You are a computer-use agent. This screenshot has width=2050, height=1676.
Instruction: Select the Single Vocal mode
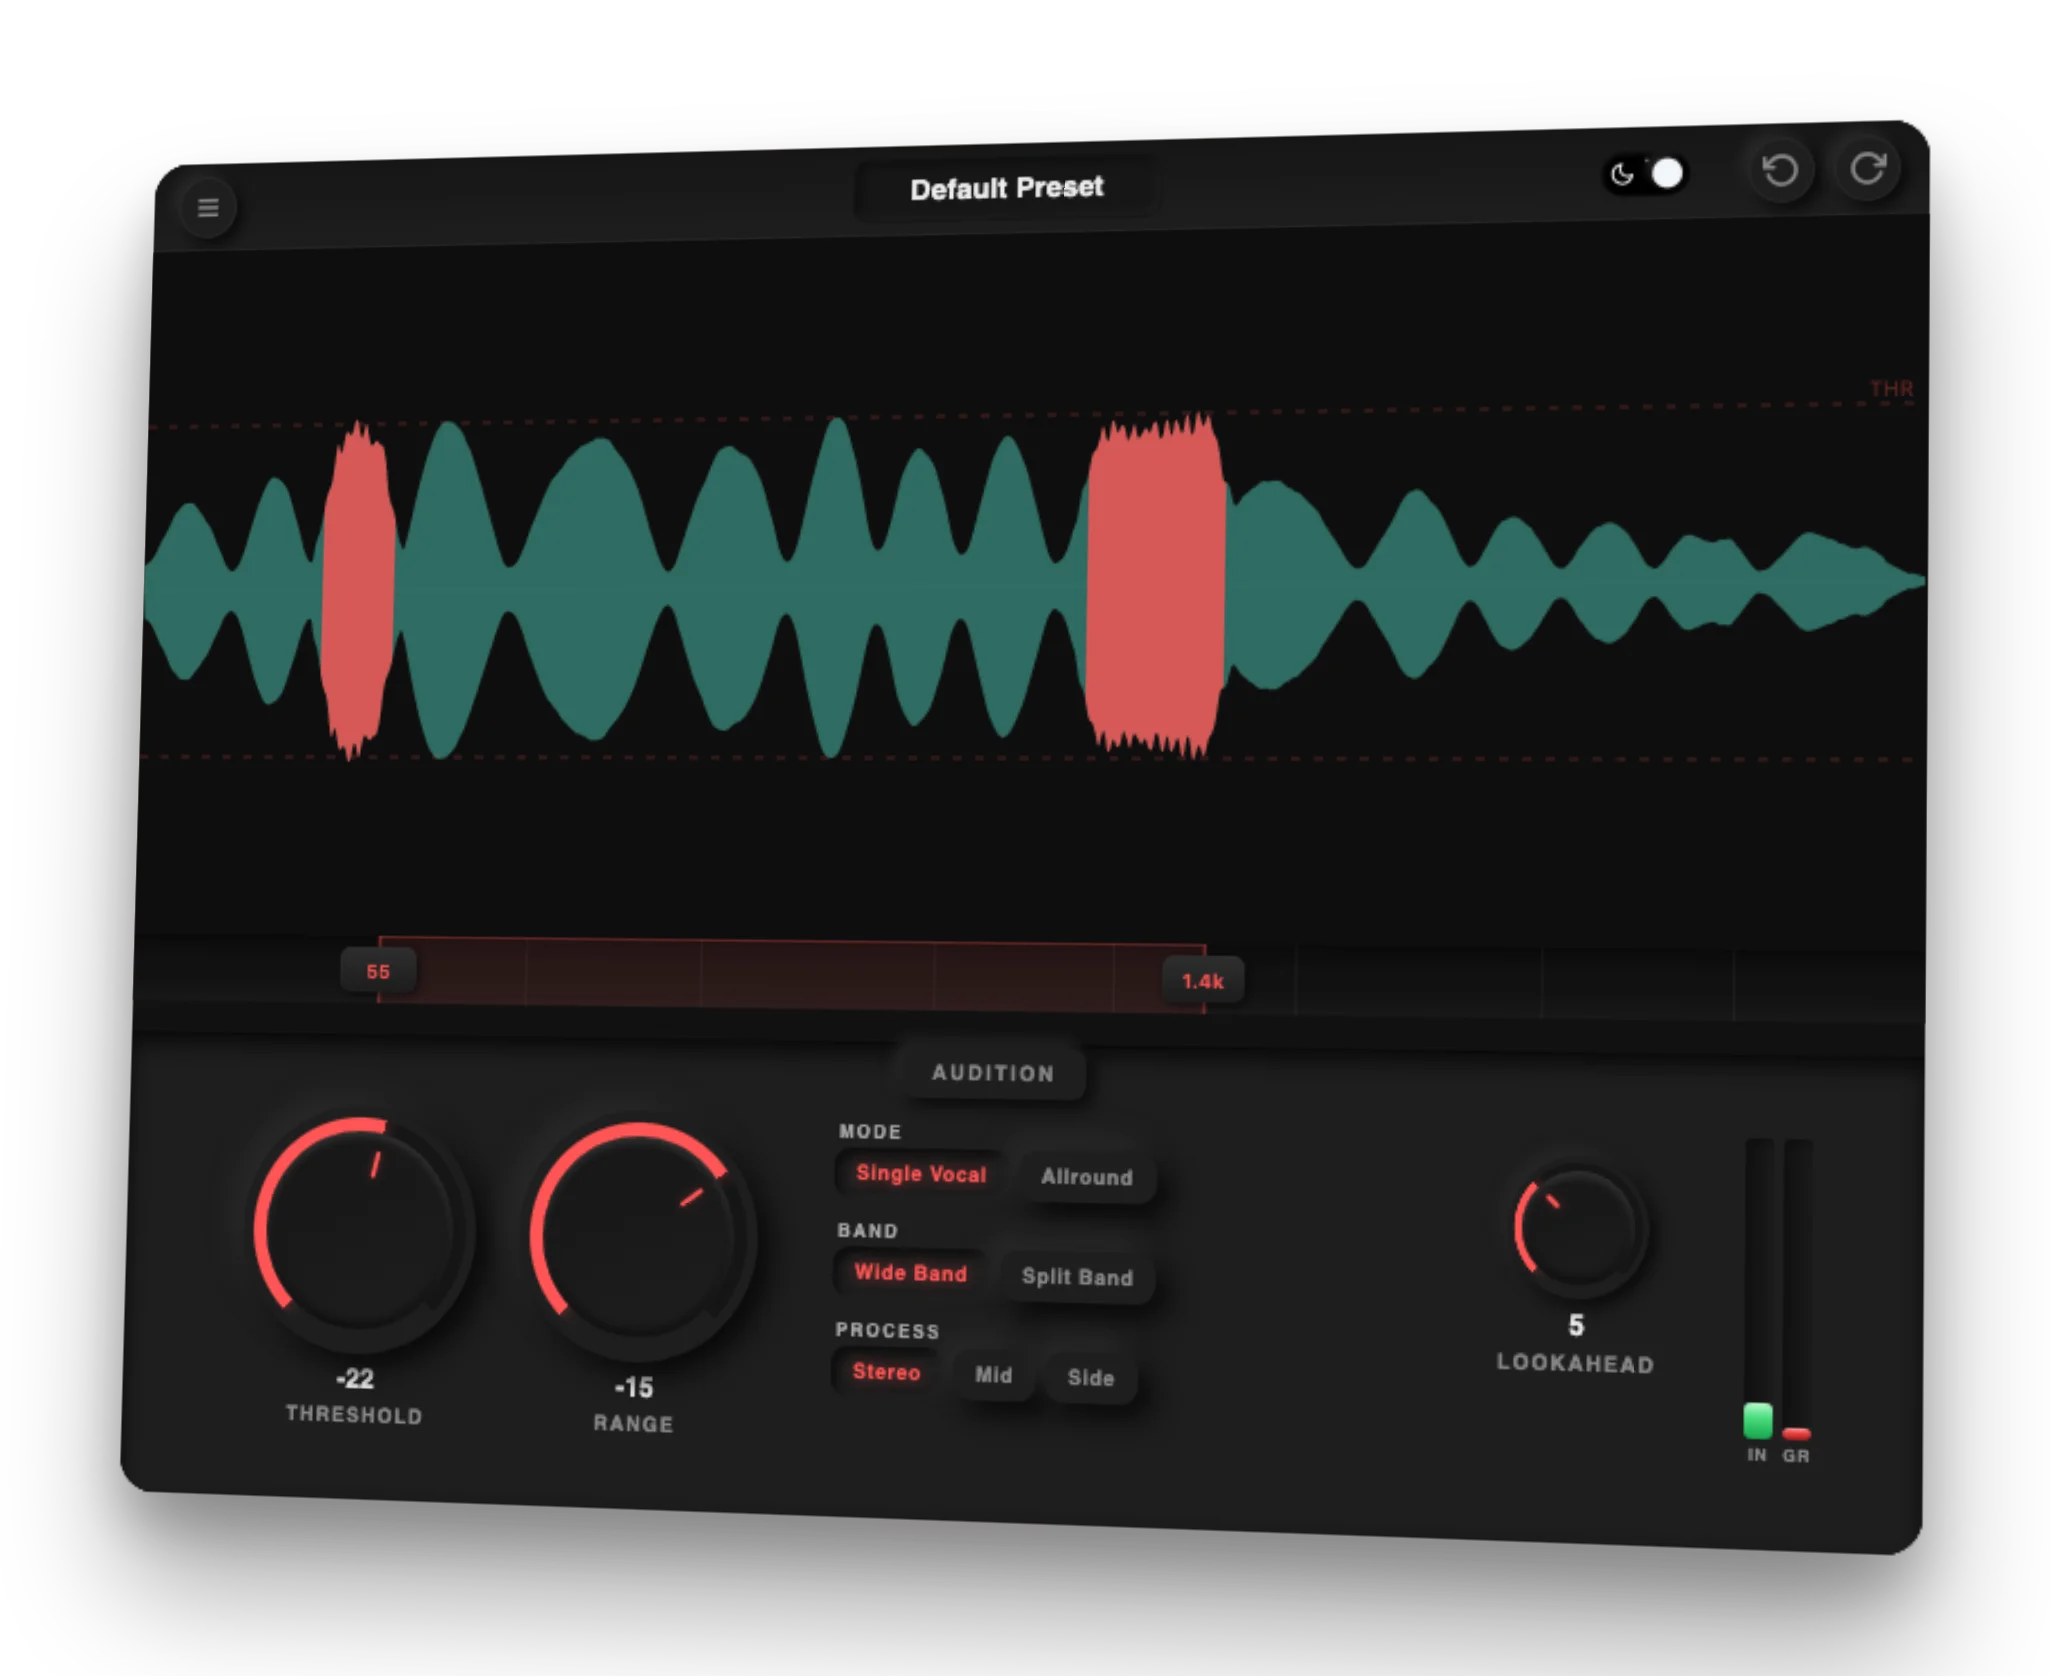pyautogui.click(x=919, y=1173)
